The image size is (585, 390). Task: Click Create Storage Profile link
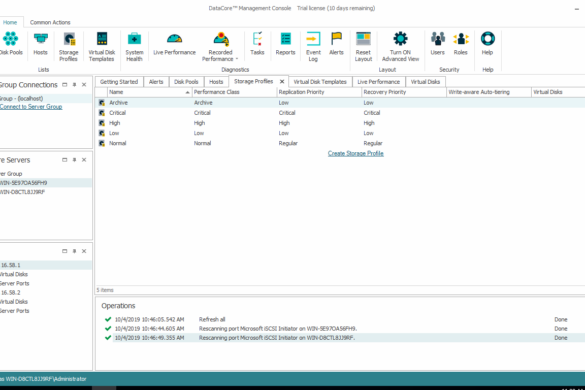click(x=356, y=153)
